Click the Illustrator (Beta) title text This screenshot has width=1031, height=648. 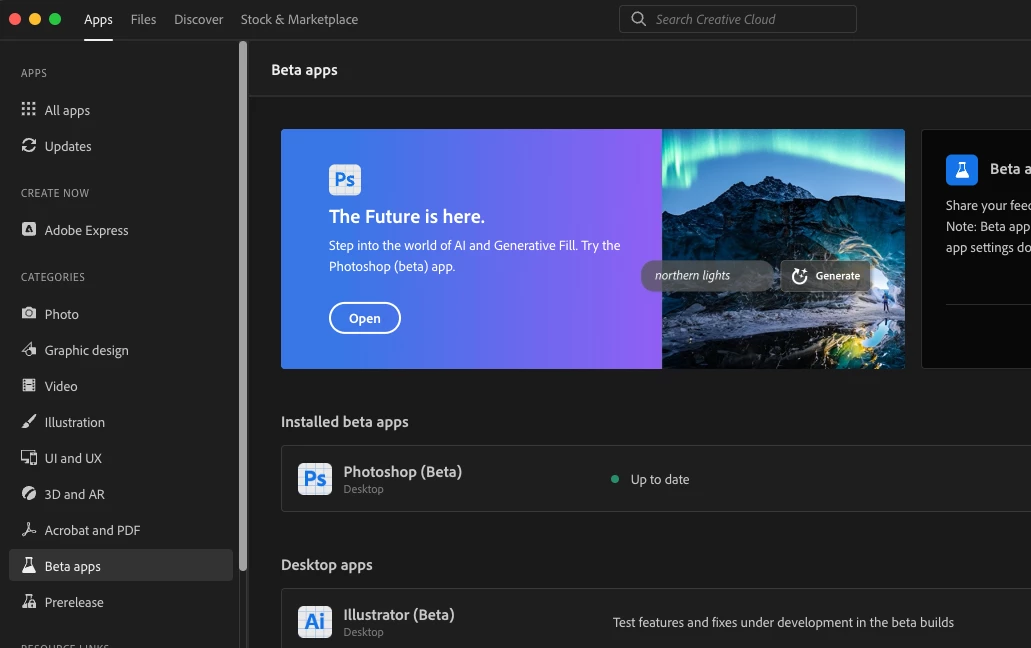point(398,614)
